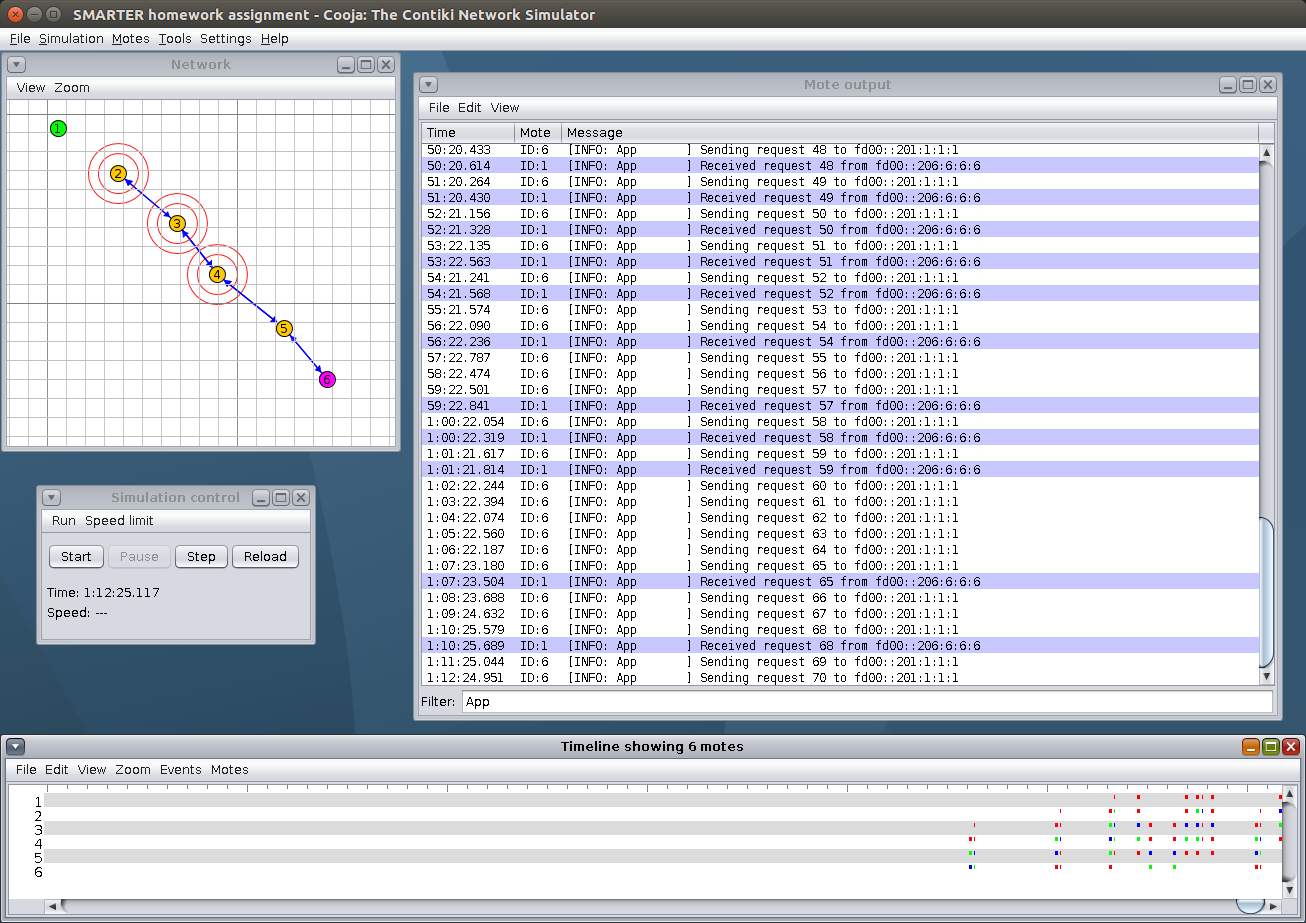Select mote 6 in Network view
The width and height of the screenshot is (1306, 923).
(327, 379)
